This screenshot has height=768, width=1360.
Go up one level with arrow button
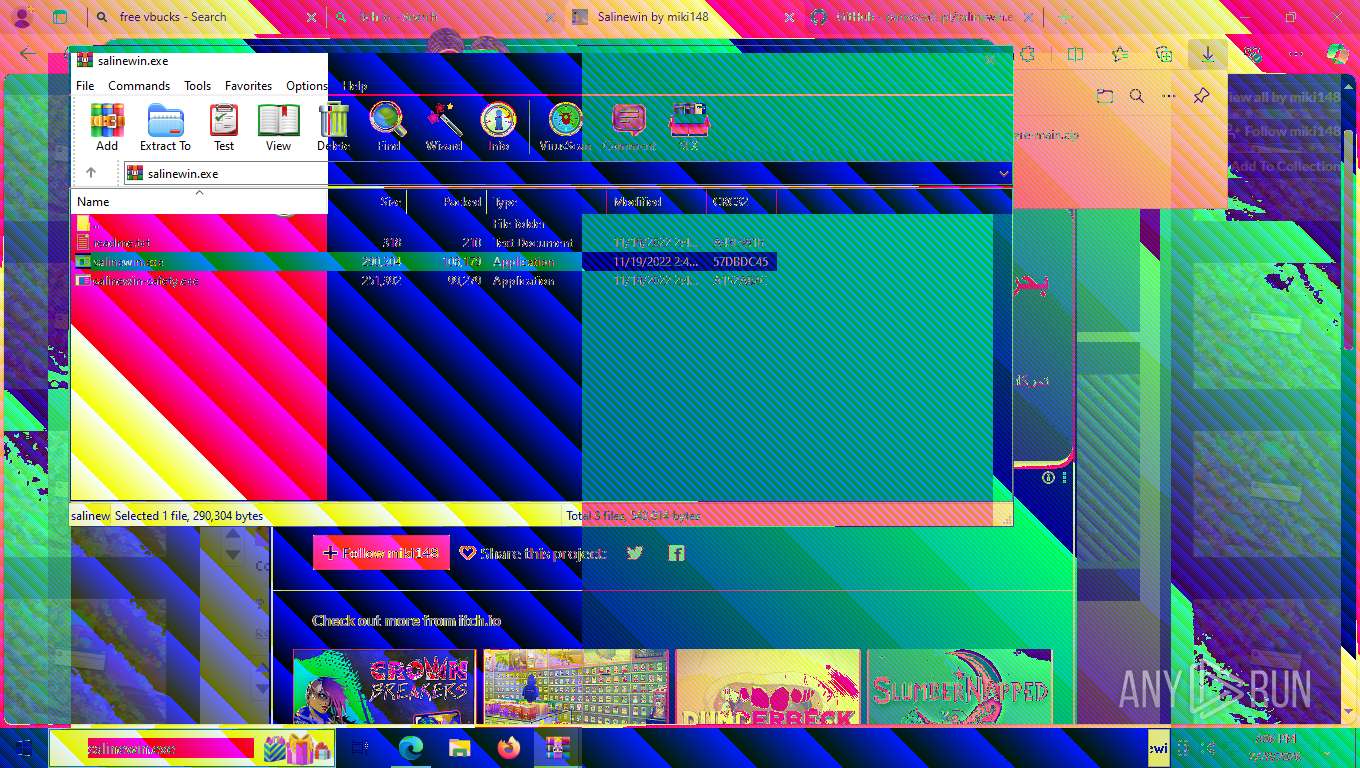point(90,173)
